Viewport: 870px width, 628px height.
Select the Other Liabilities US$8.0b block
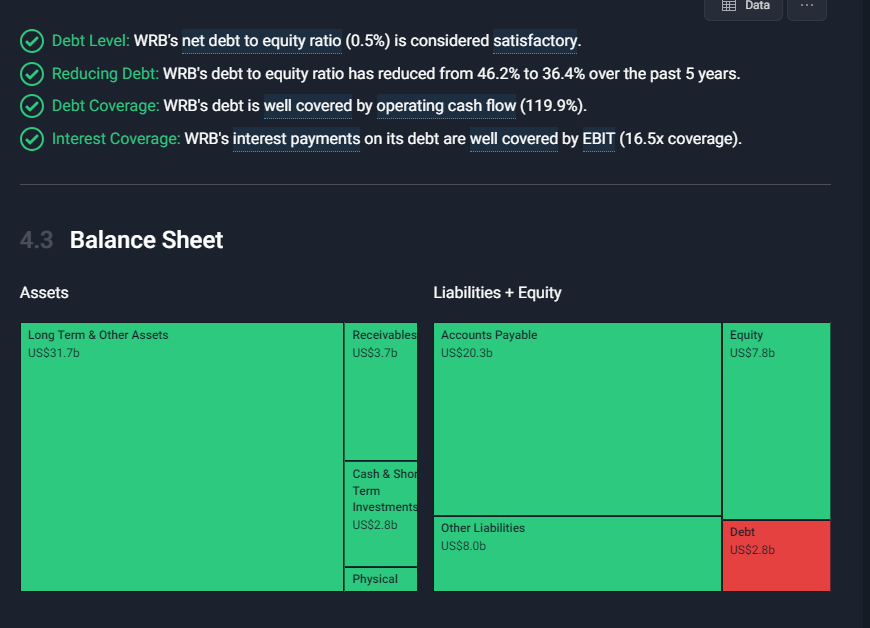coord(577,553)
